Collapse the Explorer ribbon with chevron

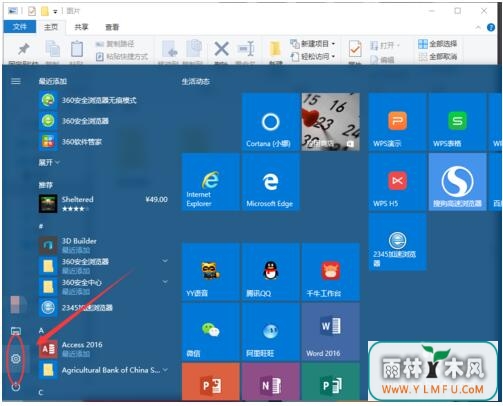(x=478, y=27)
